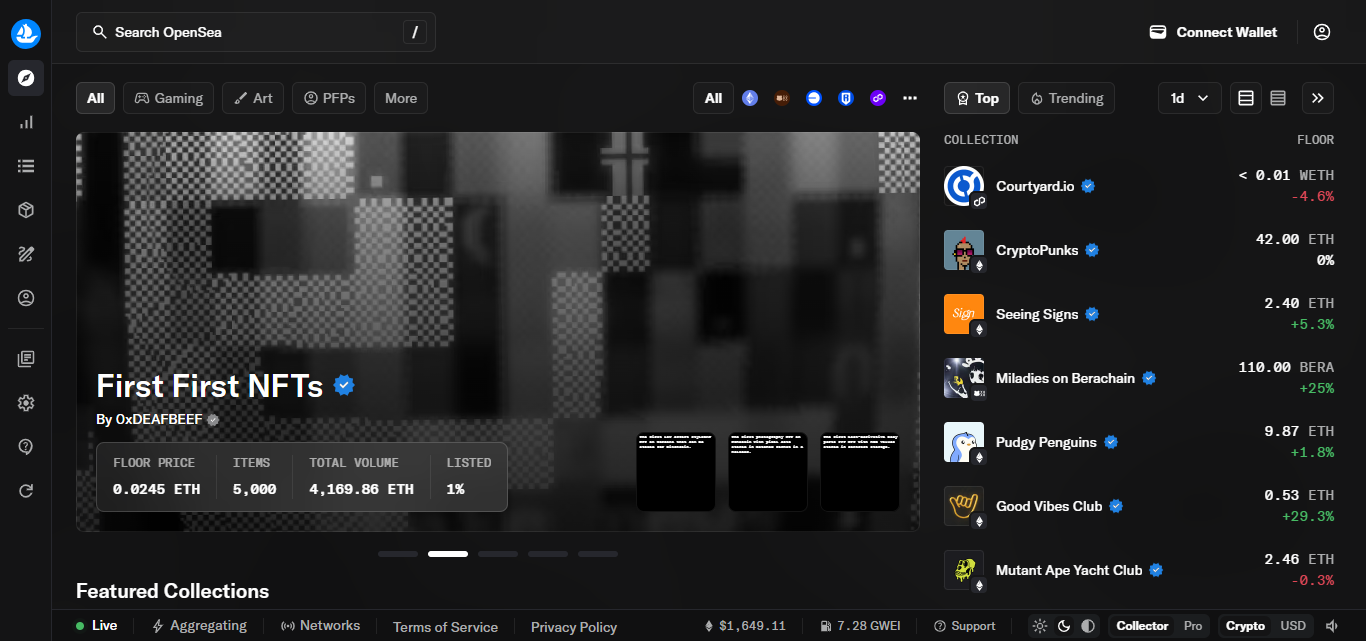Expand the More categories menu
The width and height of the screenshot is (1366, 641).
click(x=401, y=98)
